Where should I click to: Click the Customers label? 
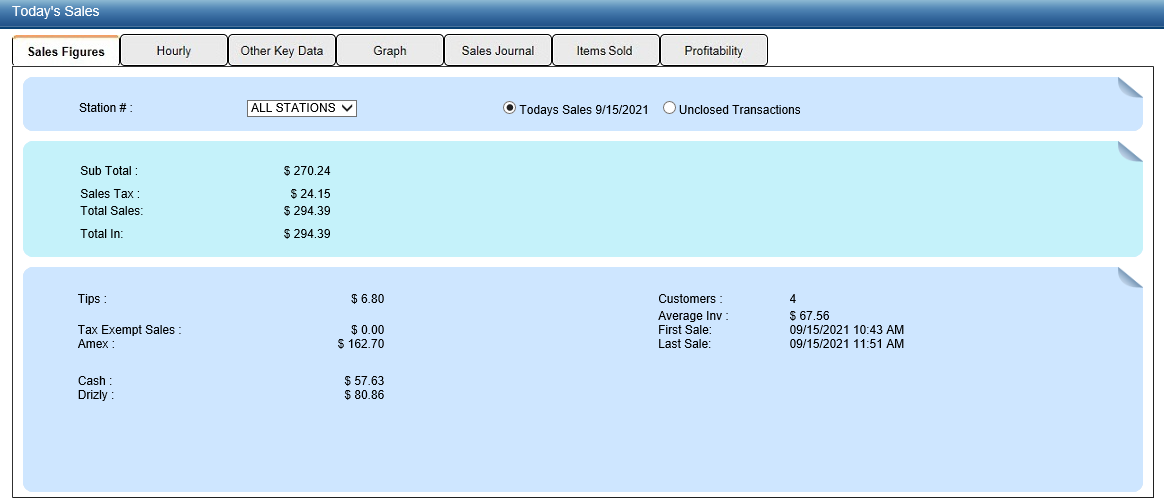(x=690, y=299)
